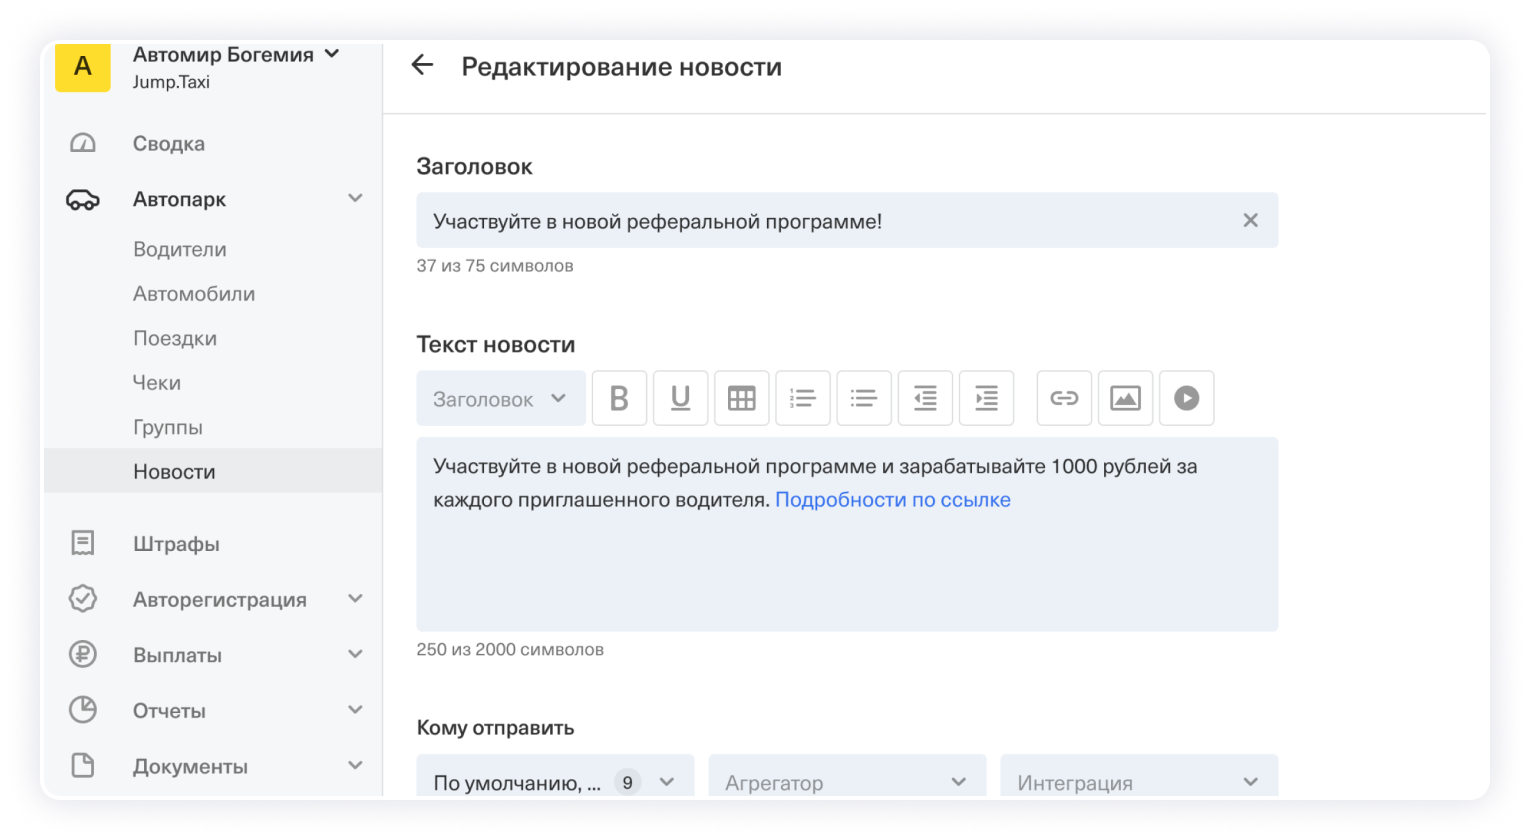The width and height of the screenshot is (1530, 840).
Task: Insert an image into news text
Action: (x=1125, y=399)
